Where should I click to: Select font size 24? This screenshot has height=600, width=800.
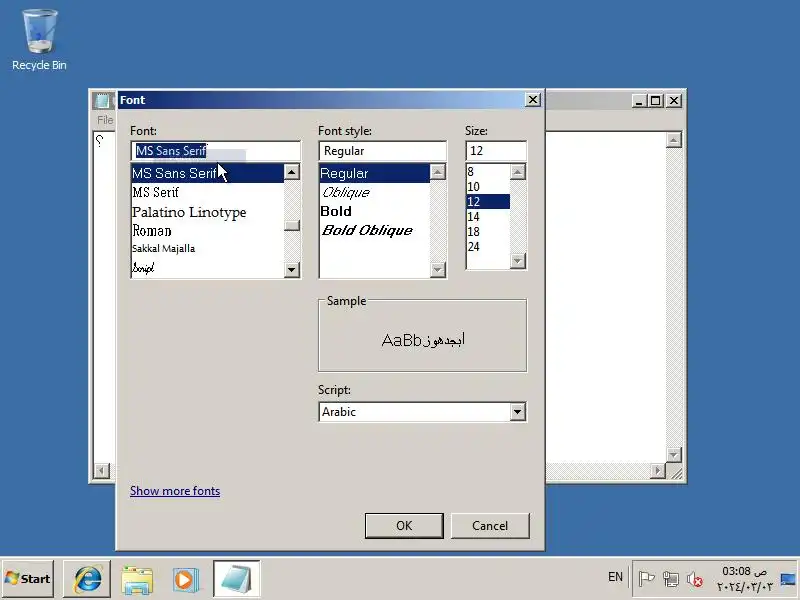[488, 247]
